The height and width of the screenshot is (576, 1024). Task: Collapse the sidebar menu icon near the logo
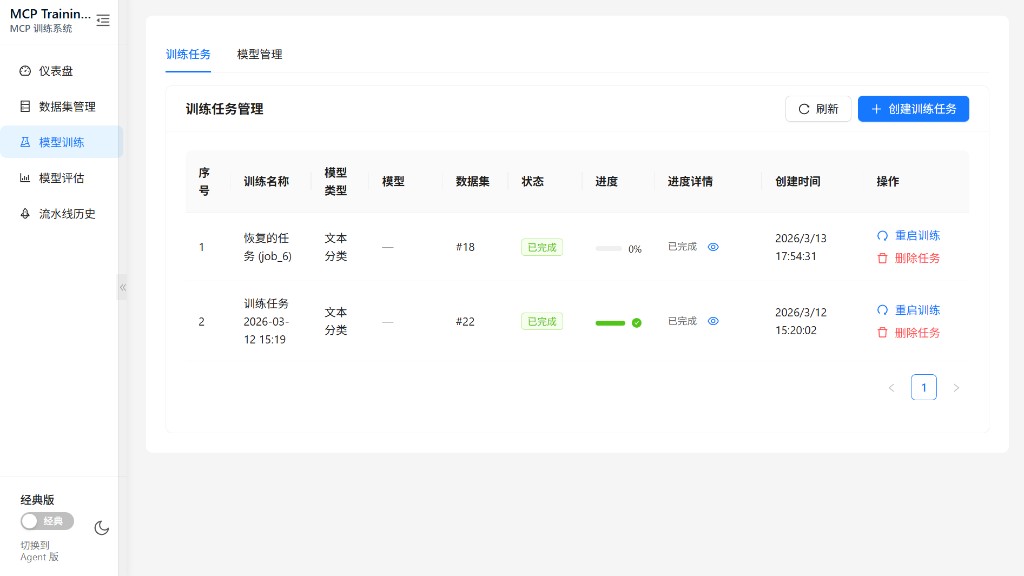[103, 20]
